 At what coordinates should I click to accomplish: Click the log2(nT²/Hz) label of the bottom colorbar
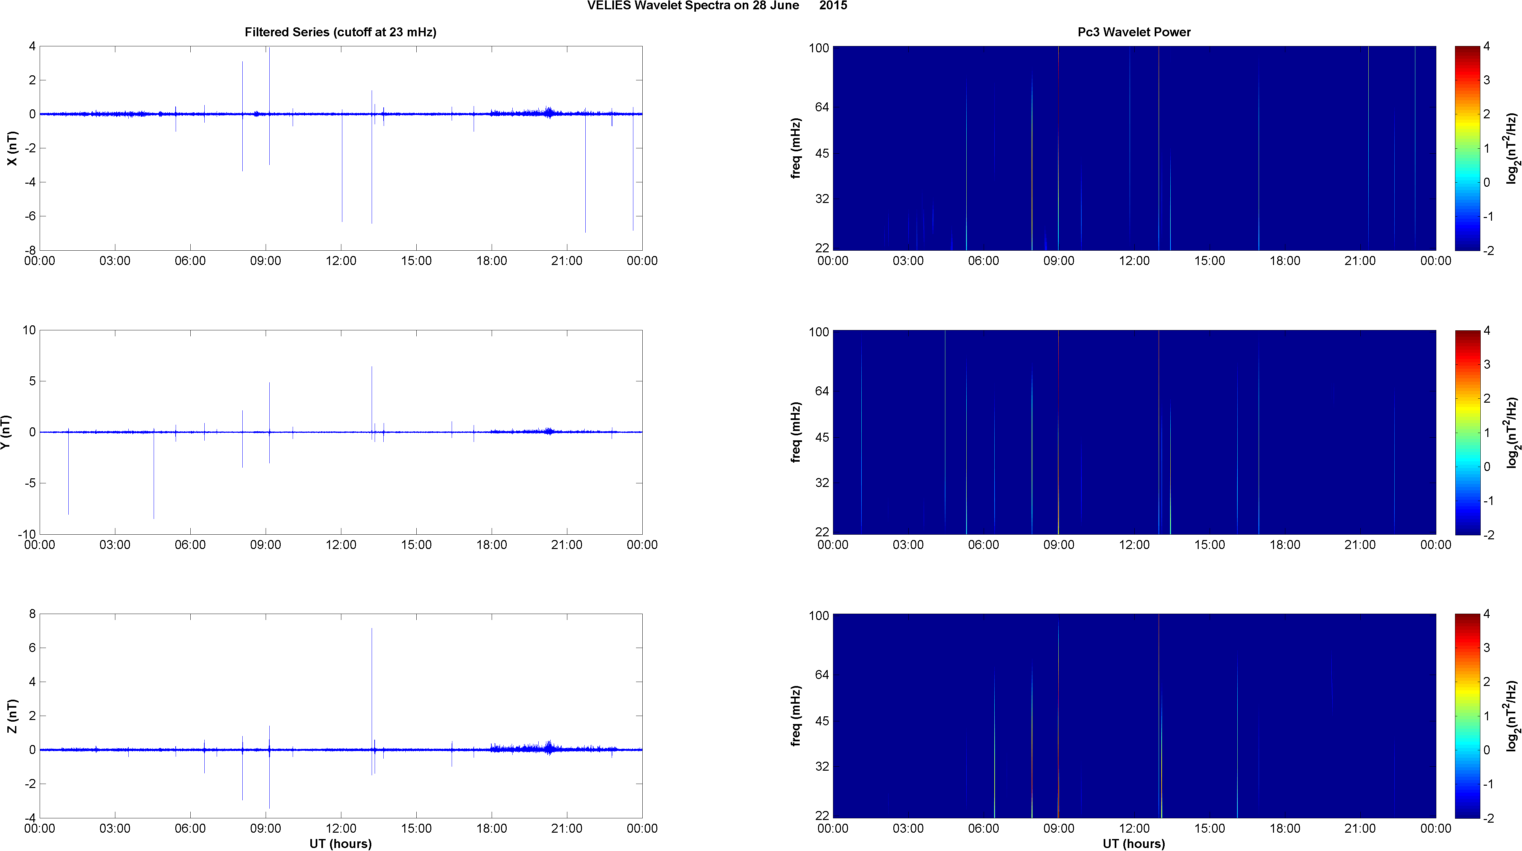[1512, 716]
